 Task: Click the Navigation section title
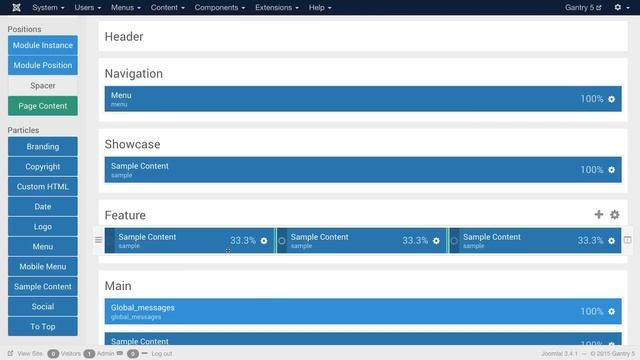(133, 73)
